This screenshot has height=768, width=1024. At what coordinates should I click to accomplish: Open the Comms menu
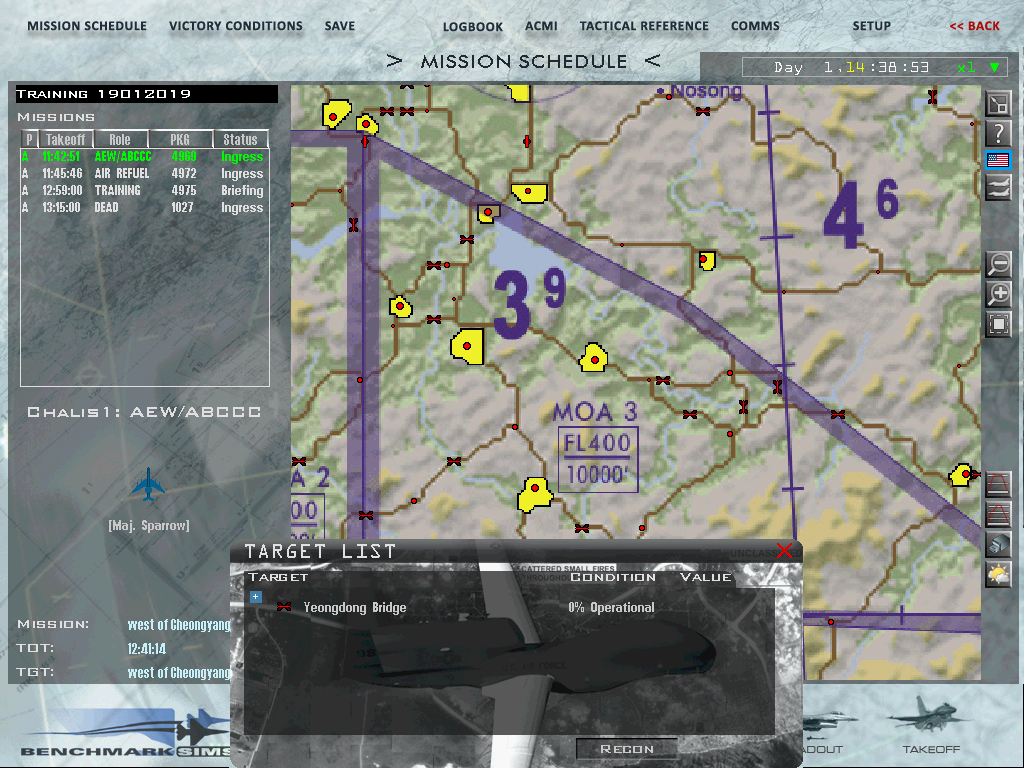[755, 26]
